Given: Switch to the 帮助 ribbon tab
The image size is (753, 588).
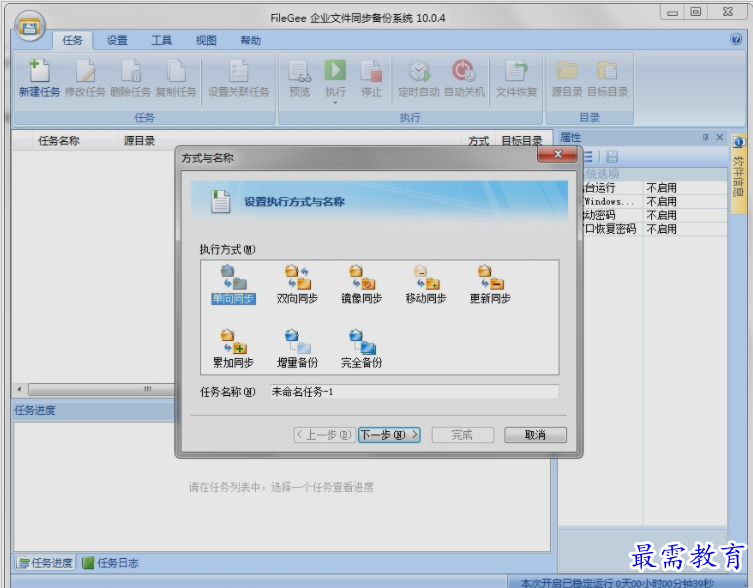Looking at the screenshot, I should click(x=251, y=40).
